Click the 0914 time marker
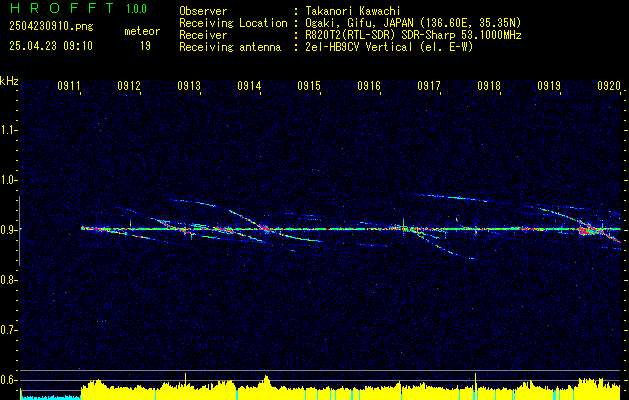629x400 pixels. pos(249,85)
